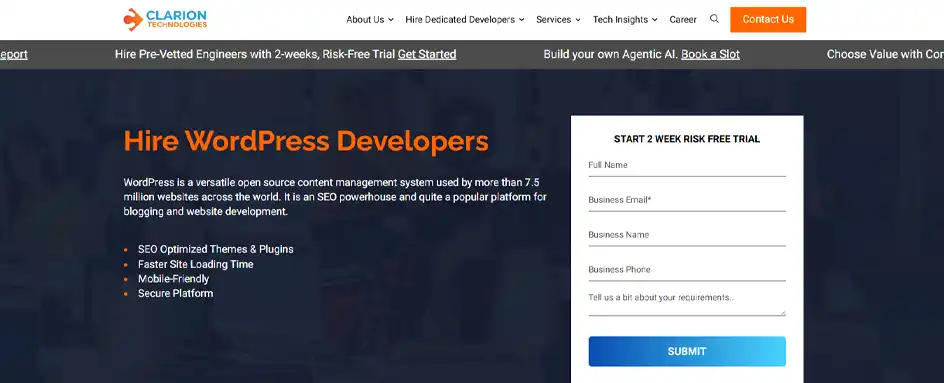This screenshot has height=383, width=944.
Task: Click the Clarion Technologies logo
Action: [165, 19]
